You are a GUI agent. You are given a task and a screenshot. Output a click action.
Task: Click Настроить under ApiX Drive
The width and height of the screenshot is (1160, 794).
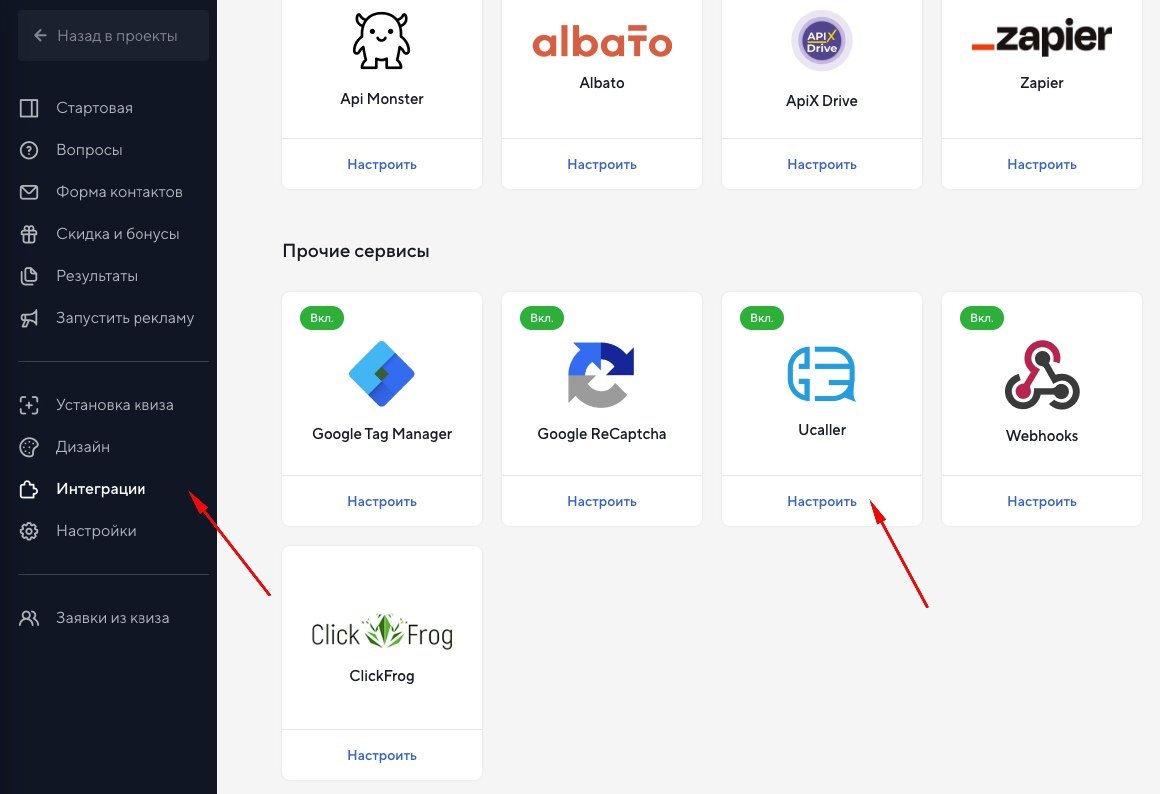pos(822,164)
